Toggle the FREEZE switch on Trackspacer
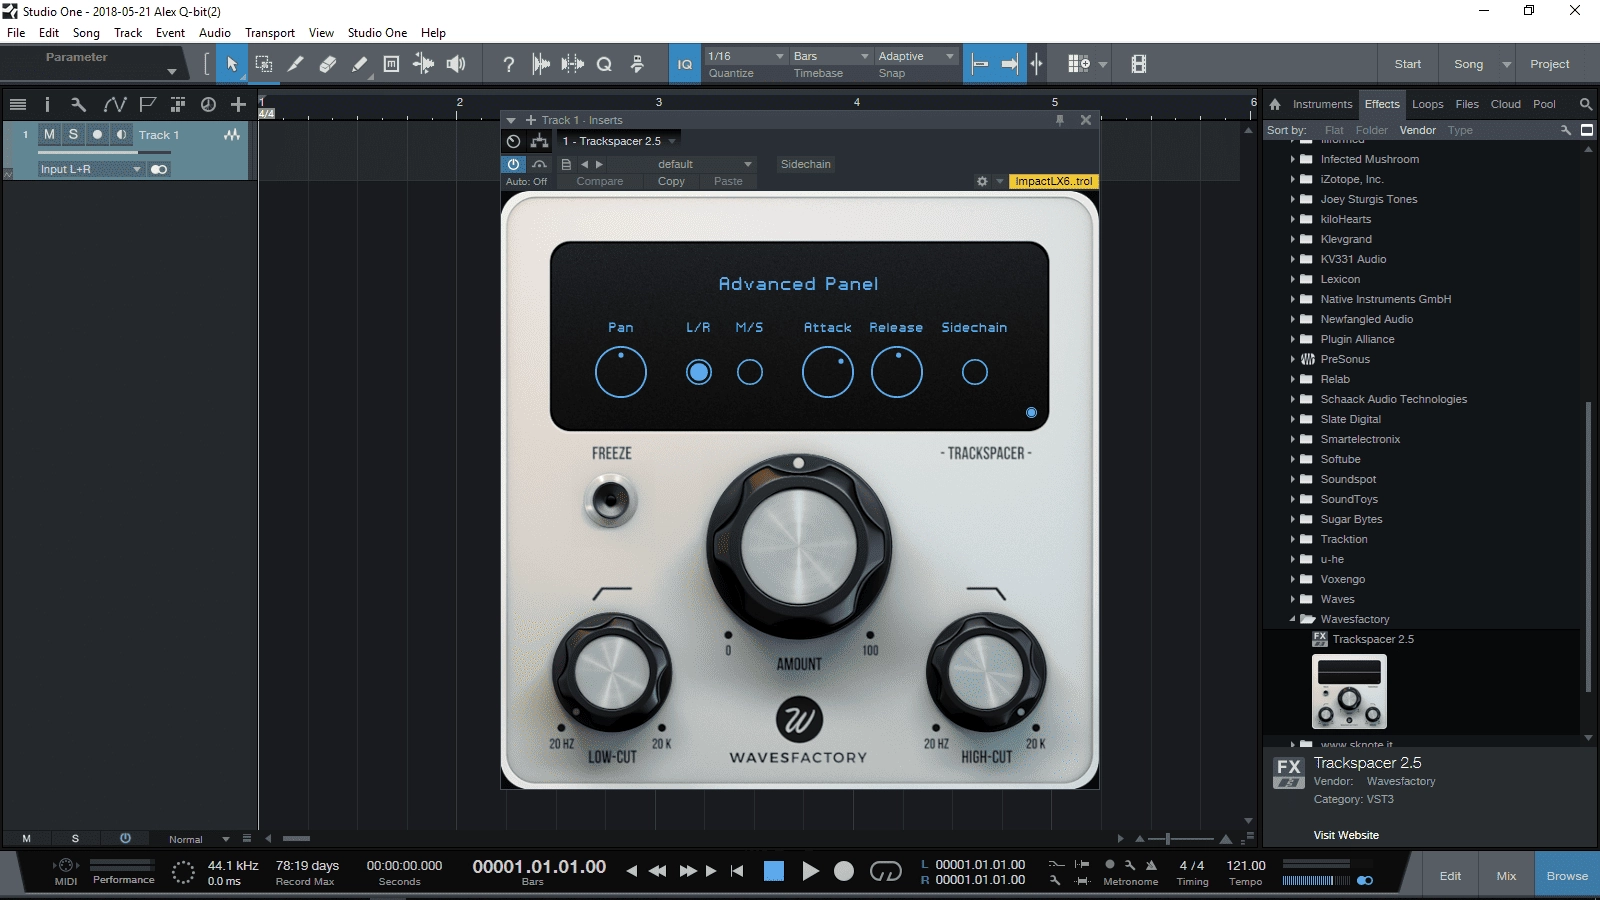1600x900 pixels. 610,500
